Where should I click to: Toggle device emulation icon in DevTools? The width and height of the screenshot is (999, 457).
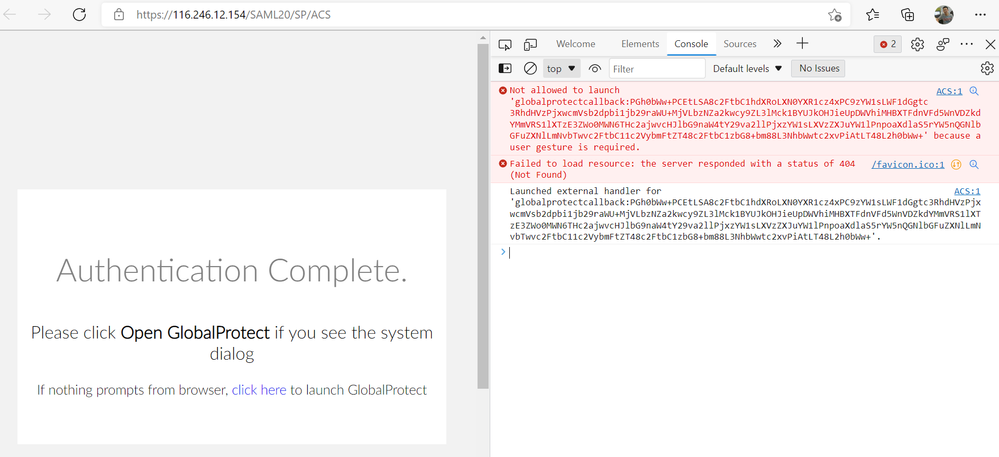tap(530, 44)
